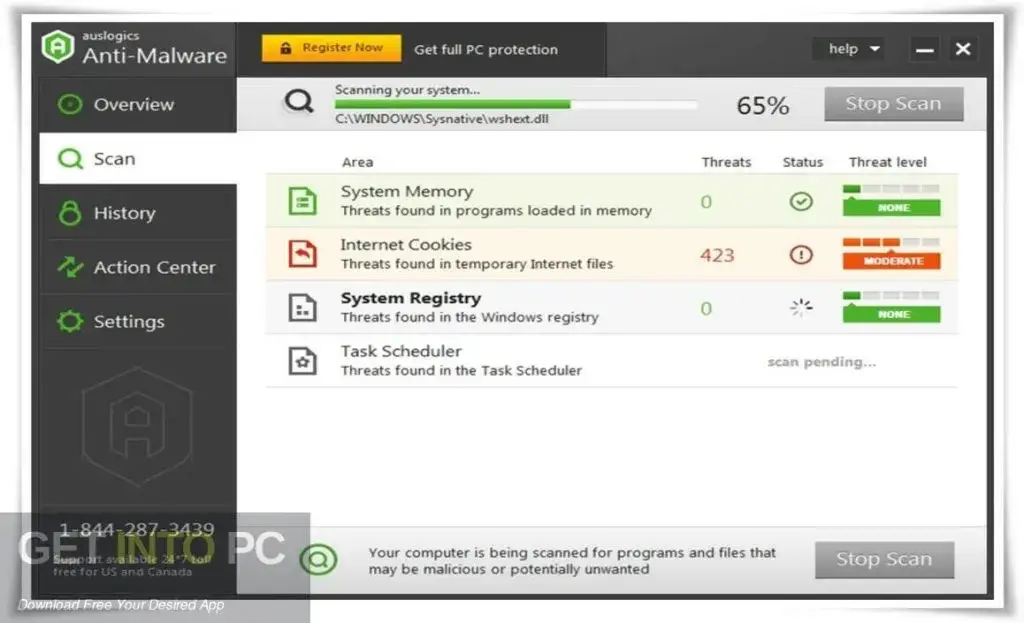The height and width of the screenshot is (623, 1024).
Task: Click the Task Scheduler area icon
Action: coord(303,361)
